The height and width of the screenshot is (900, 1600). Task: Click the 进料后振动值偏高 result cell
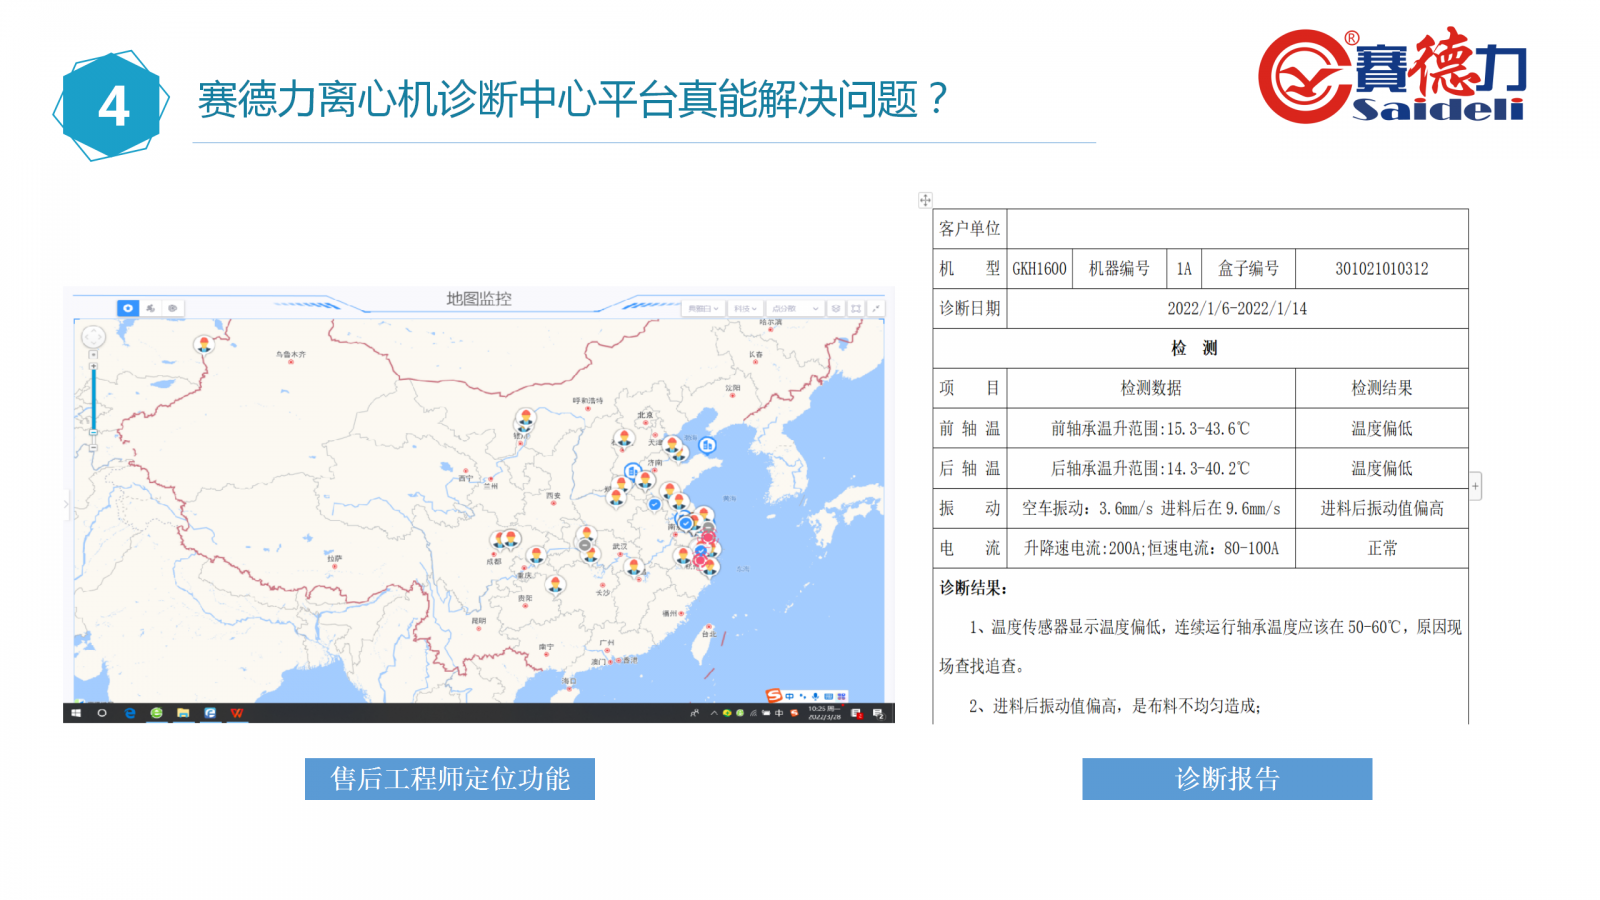point(1382,508)
